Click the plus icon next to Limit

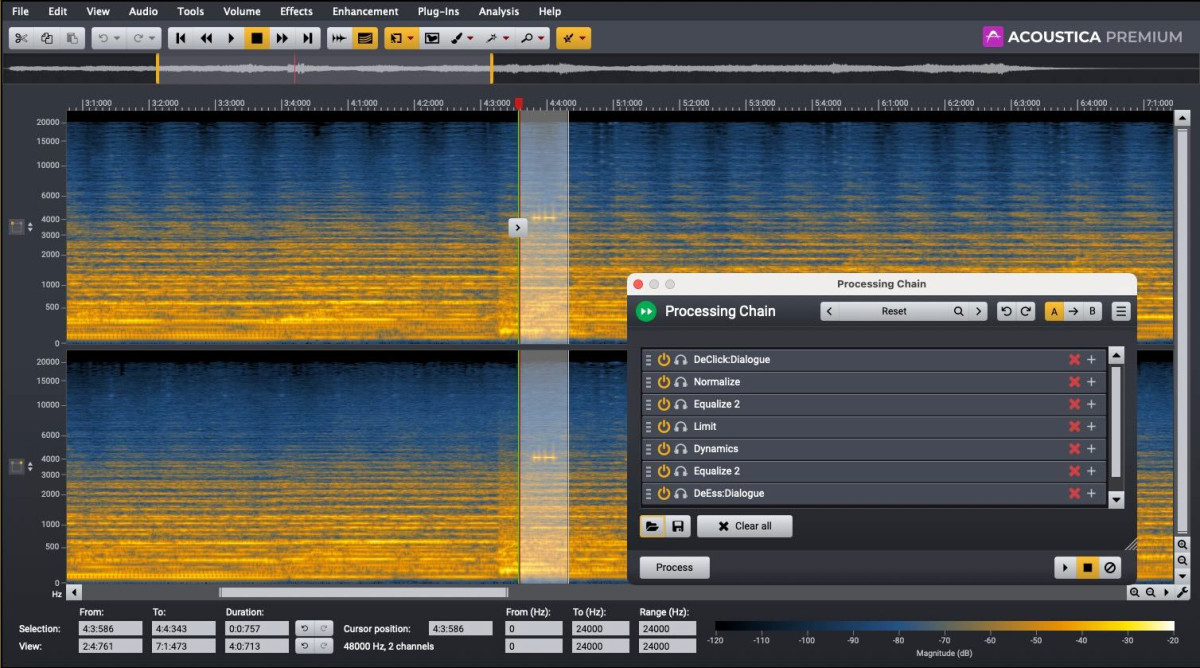(x=1091, y=427)
